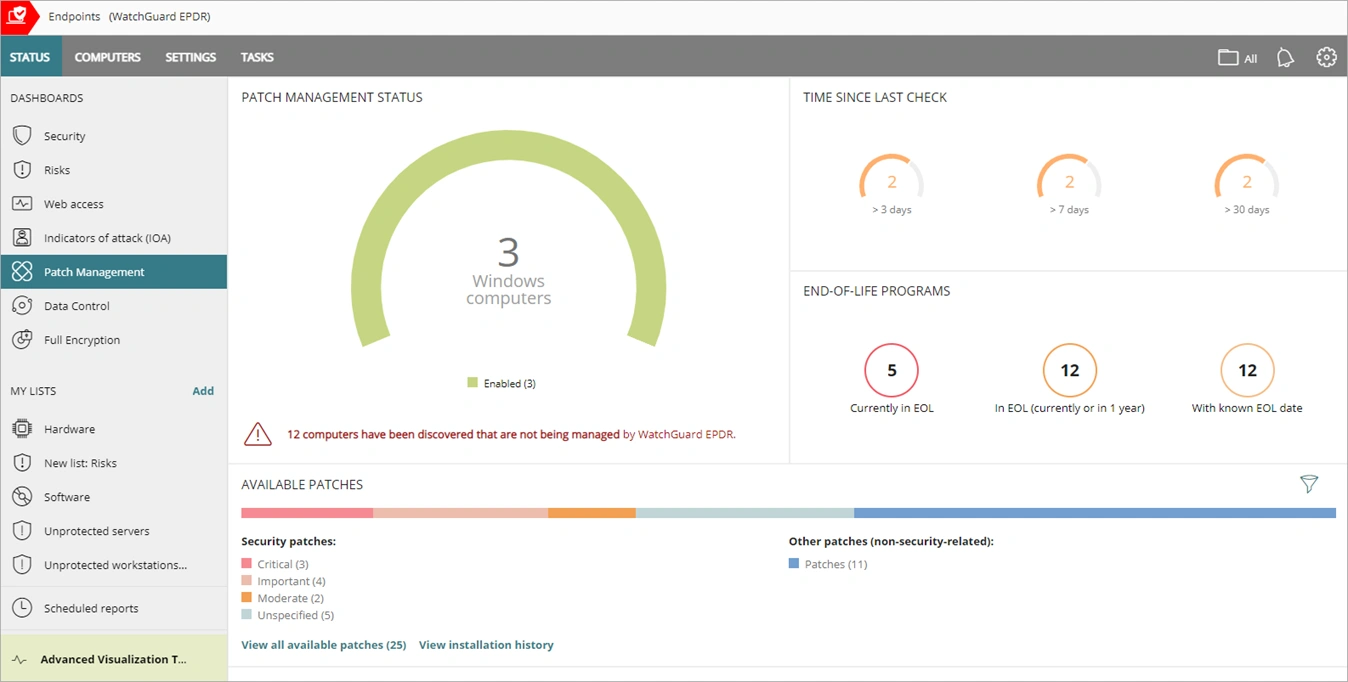The image size is (1348, 682).
Task: Select Web access dashboard
Action: point(114,204)
